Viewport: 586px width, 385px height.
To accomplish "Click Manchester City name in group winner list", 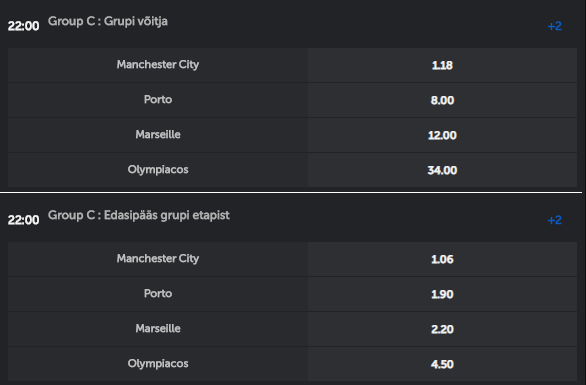I will point(158,65).
